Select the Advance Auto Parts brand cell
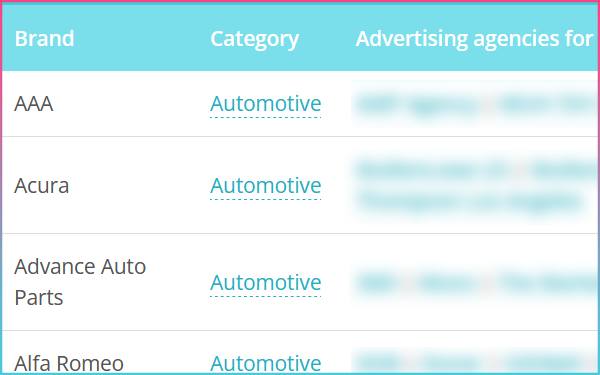The height and width of the screenshot is (375, 600). click(80, 282)
